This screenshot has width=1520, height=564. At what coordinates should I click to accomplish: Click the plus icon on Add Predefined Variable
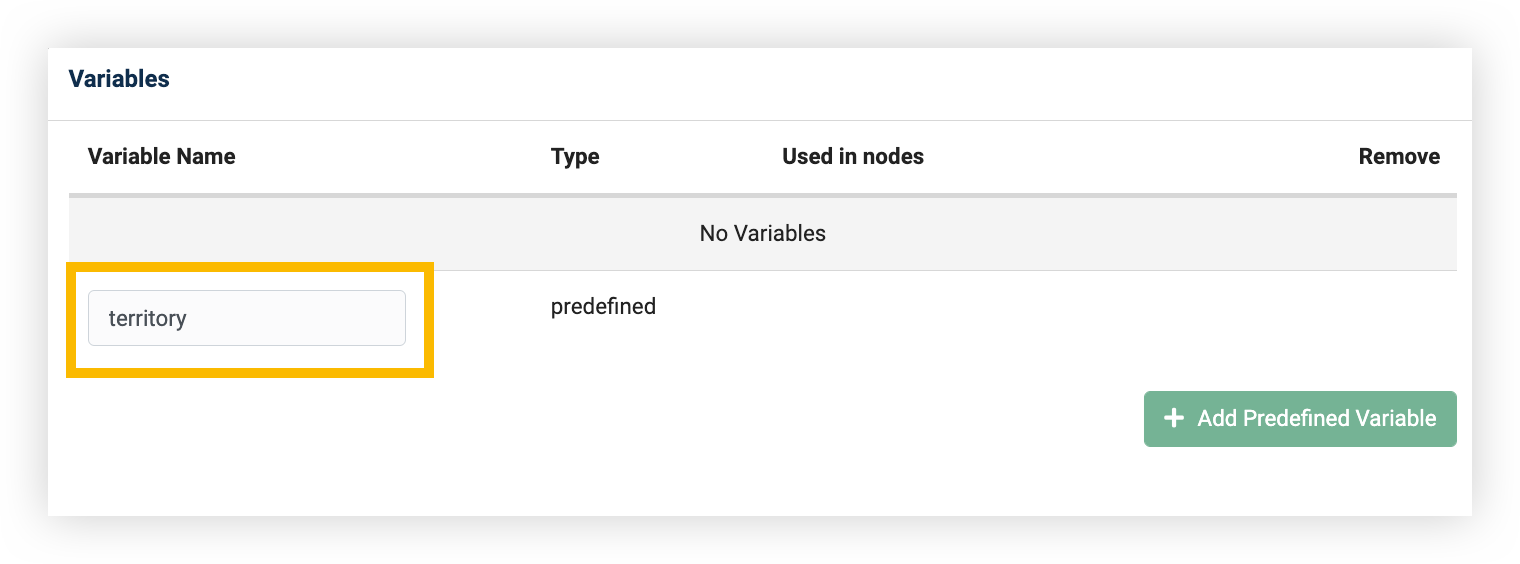[x=1174, y=419]
